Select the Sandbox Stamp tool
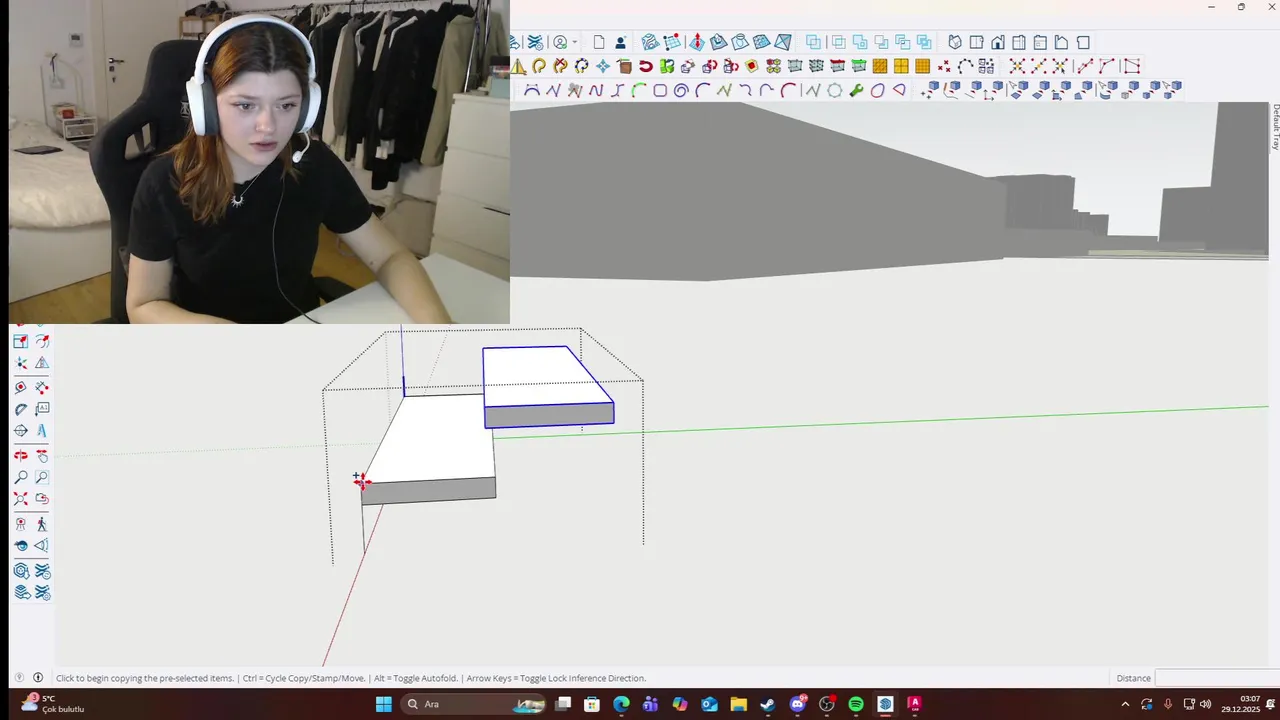Viewport: 1280px width, 720px height. pyautogui.click(x=718, y=42)
